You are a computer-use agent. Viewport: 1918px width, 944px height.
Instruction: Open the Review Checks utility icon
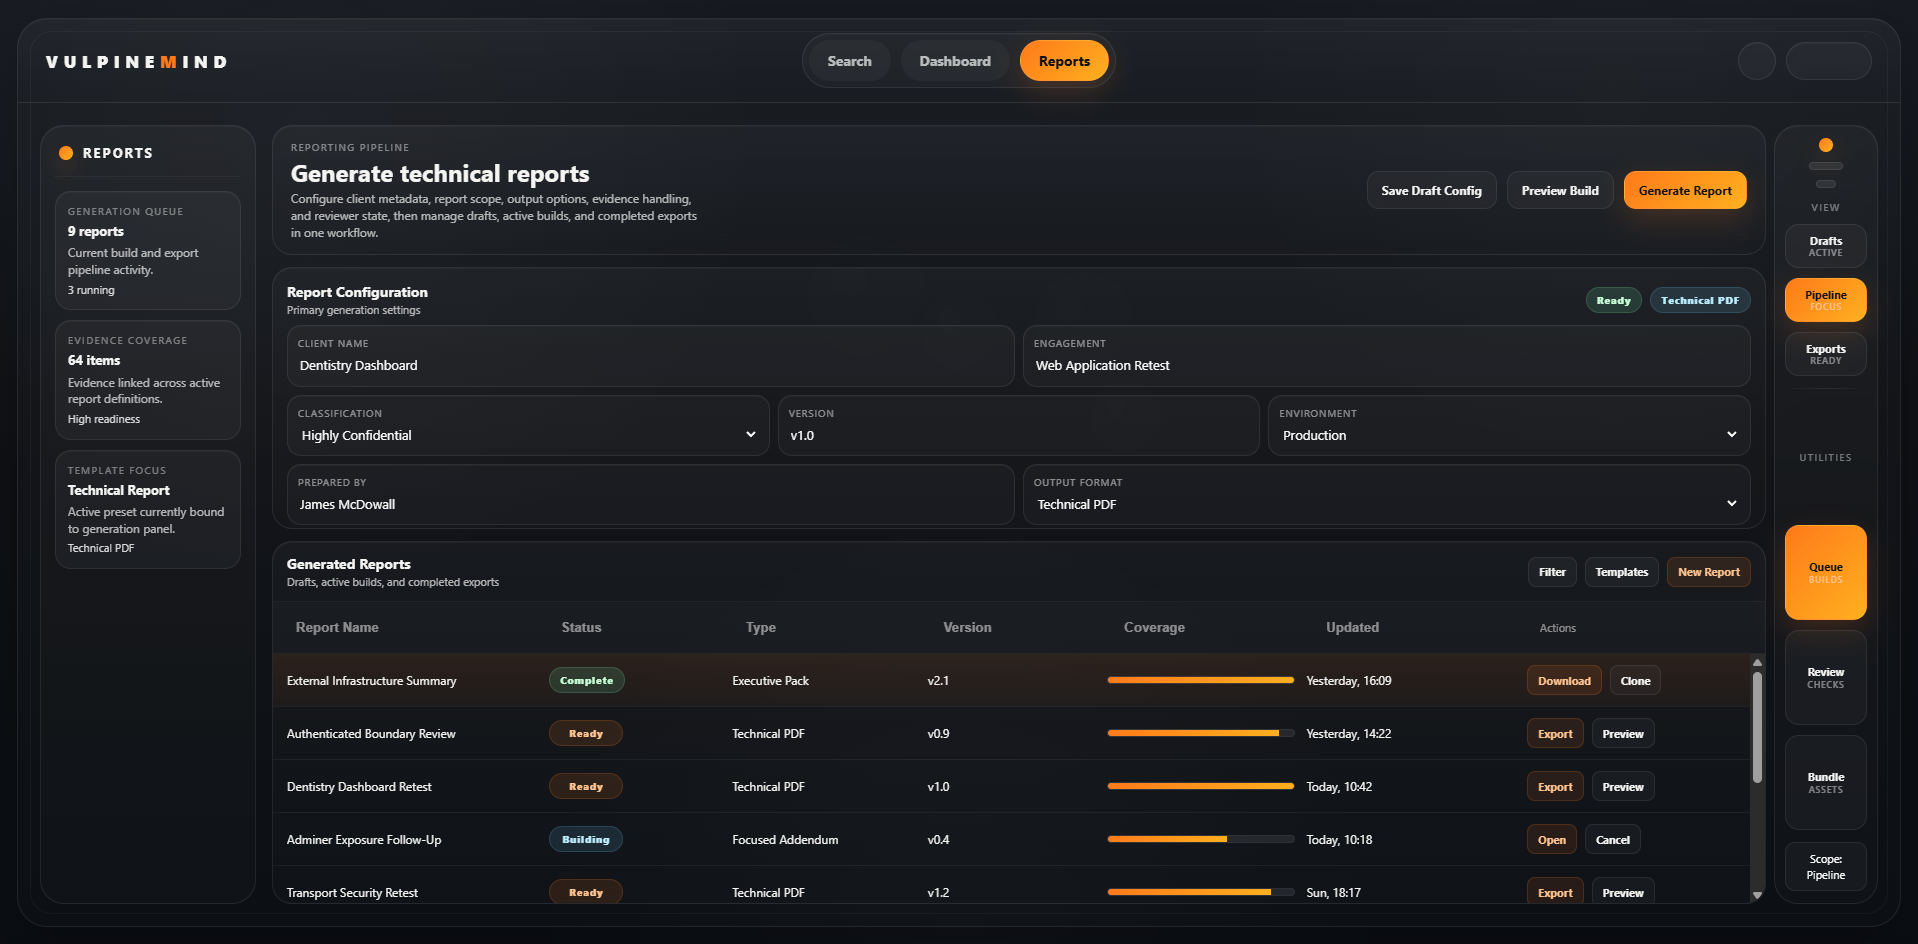(x=1824, y=677)
